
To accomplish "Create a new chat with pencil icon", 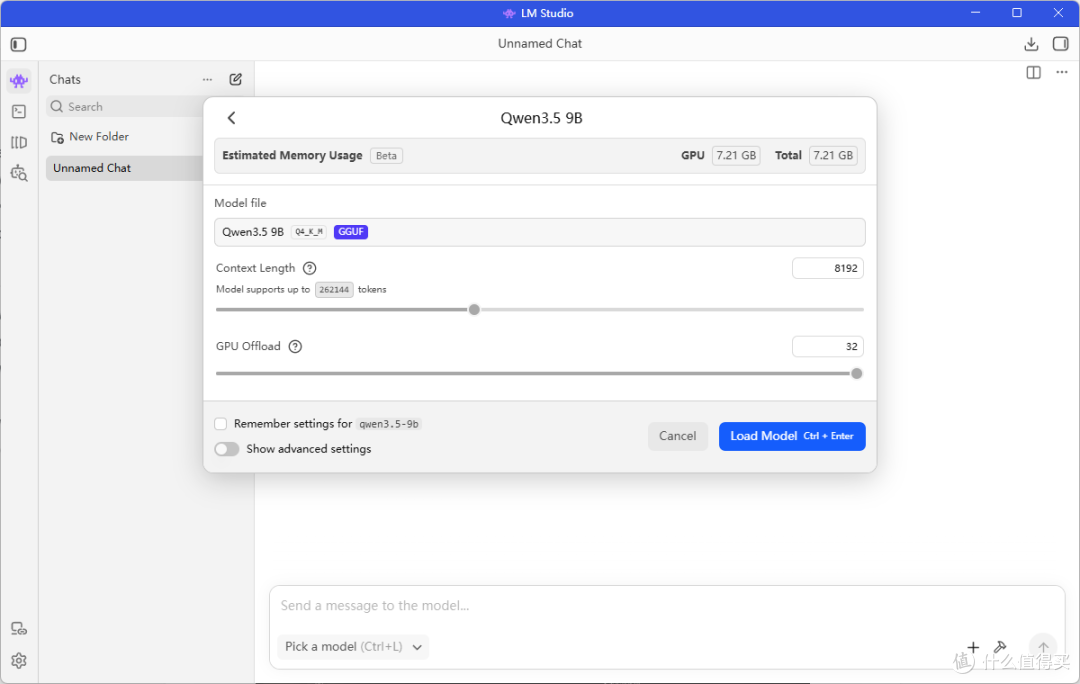I will pos(236,79).
